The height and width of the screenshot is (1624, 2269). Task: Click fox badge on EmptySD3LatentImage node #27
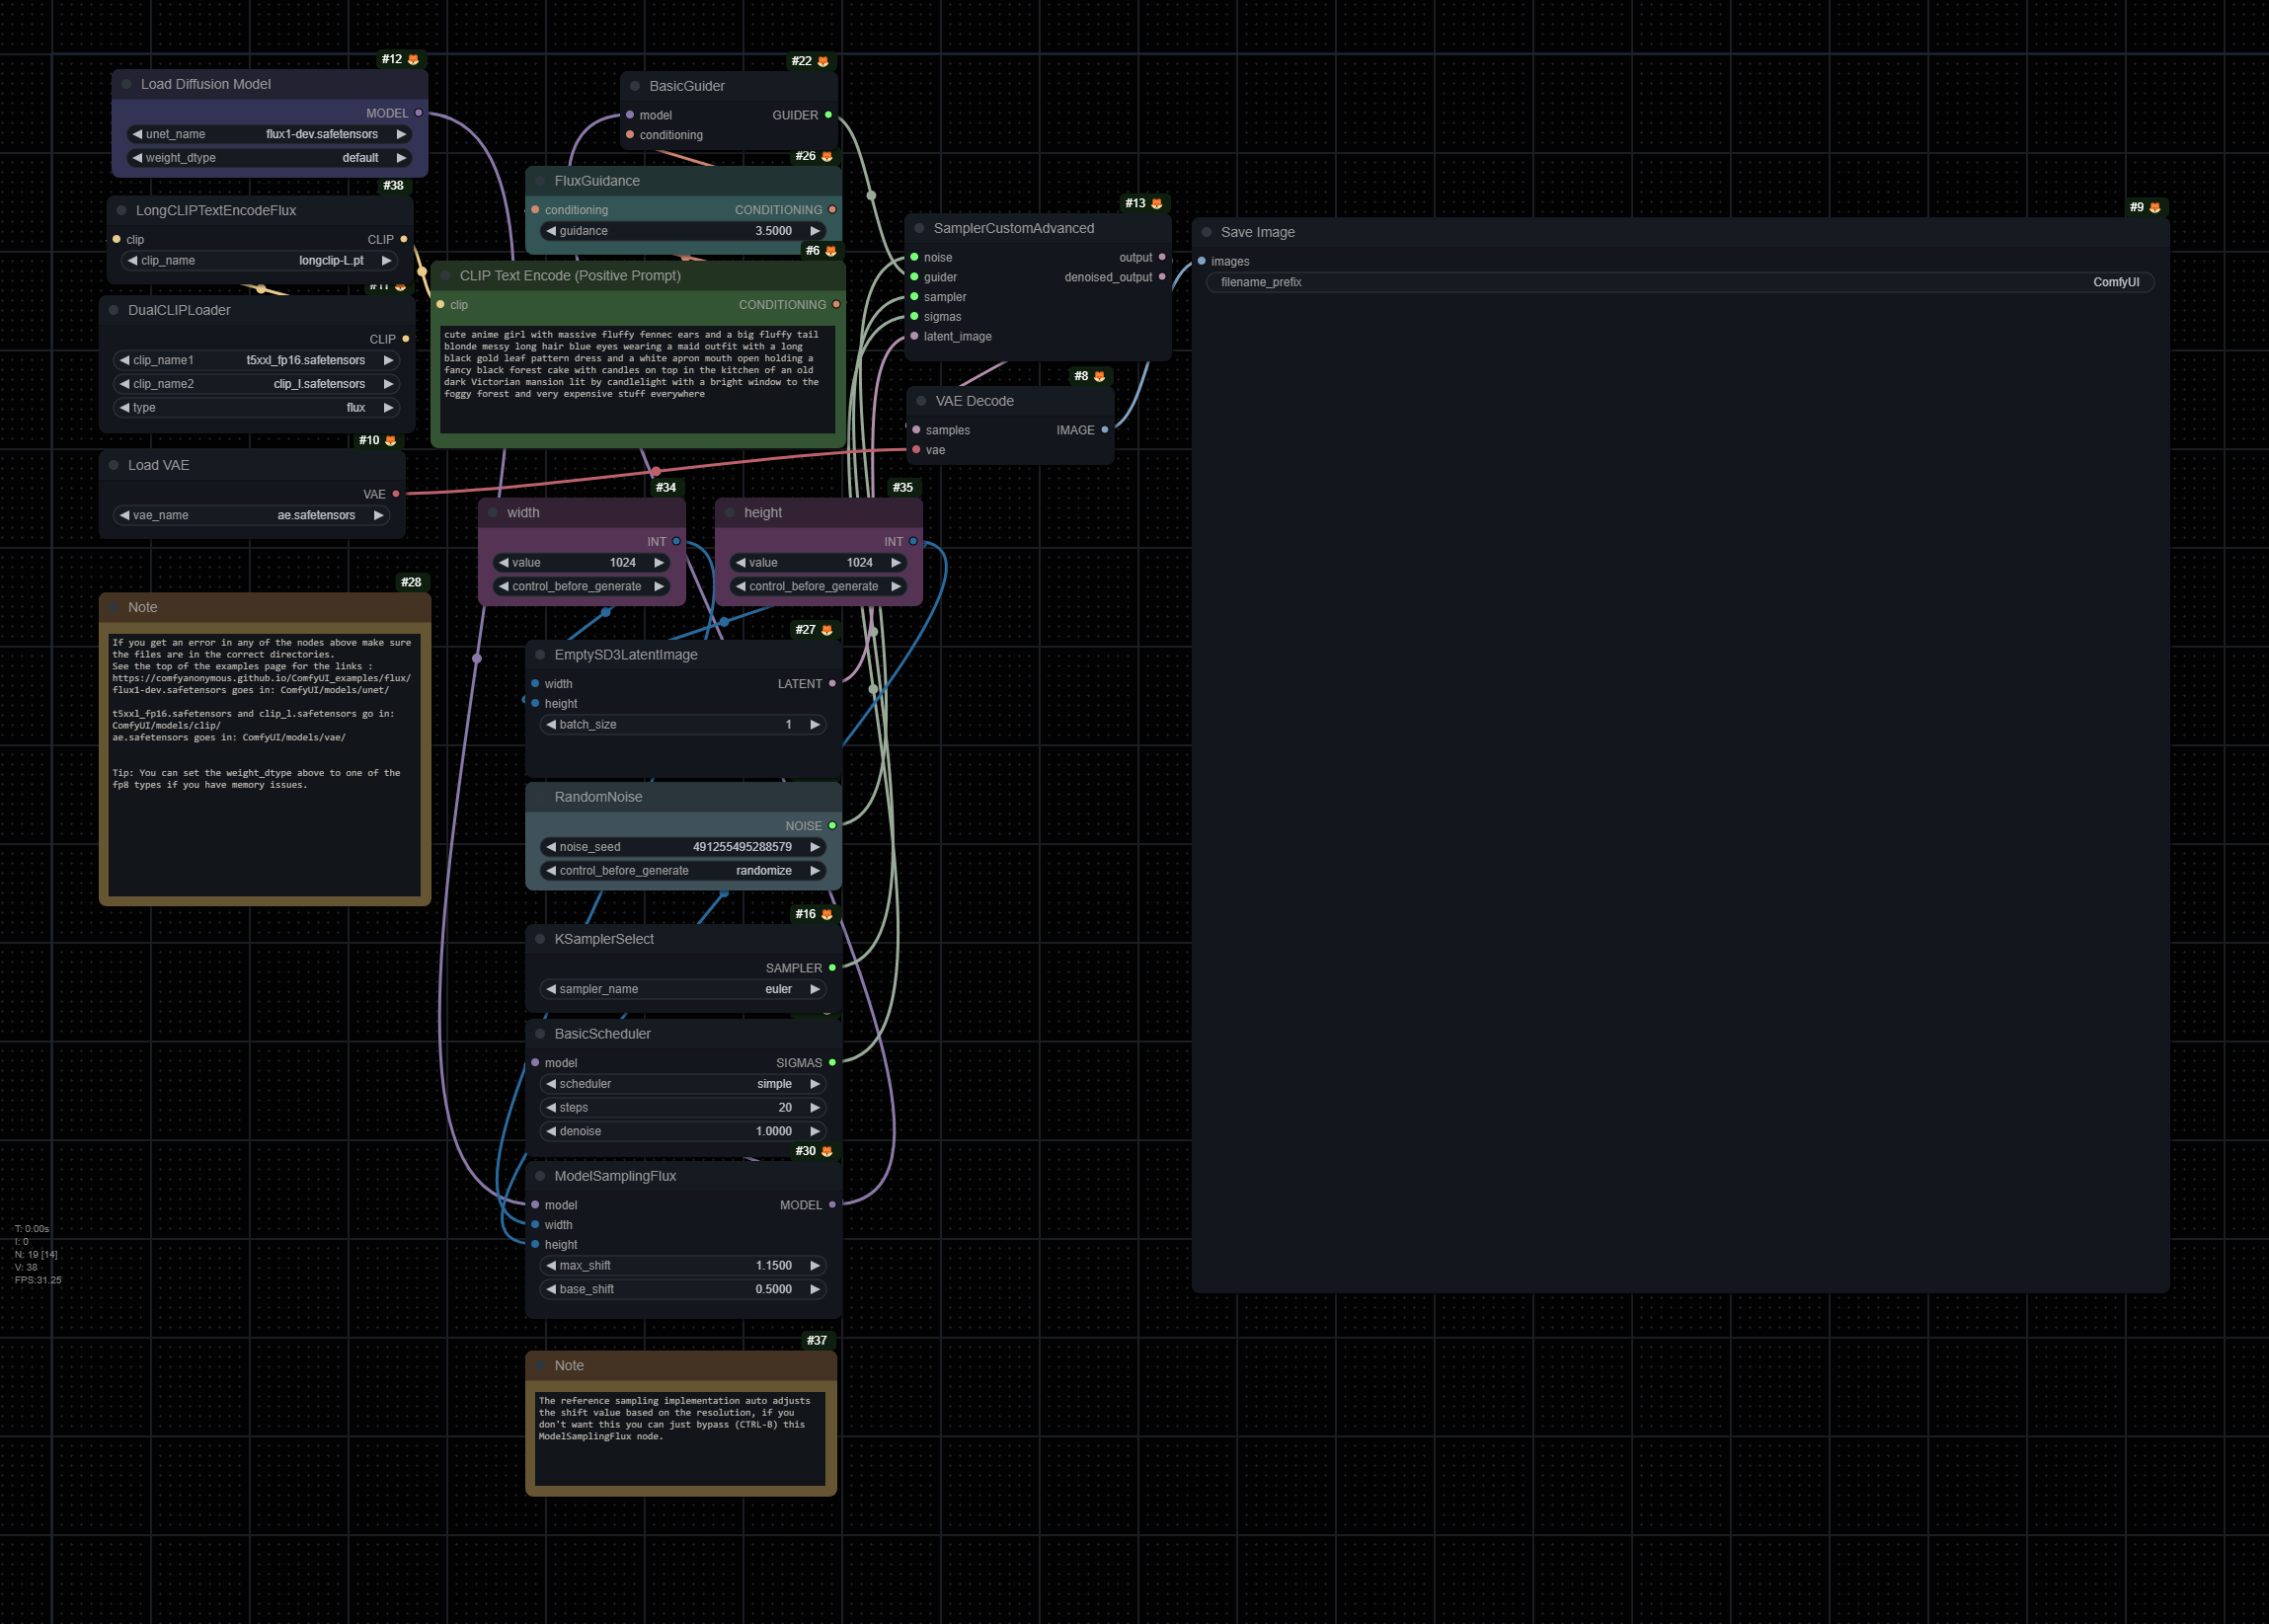point(827,630)
